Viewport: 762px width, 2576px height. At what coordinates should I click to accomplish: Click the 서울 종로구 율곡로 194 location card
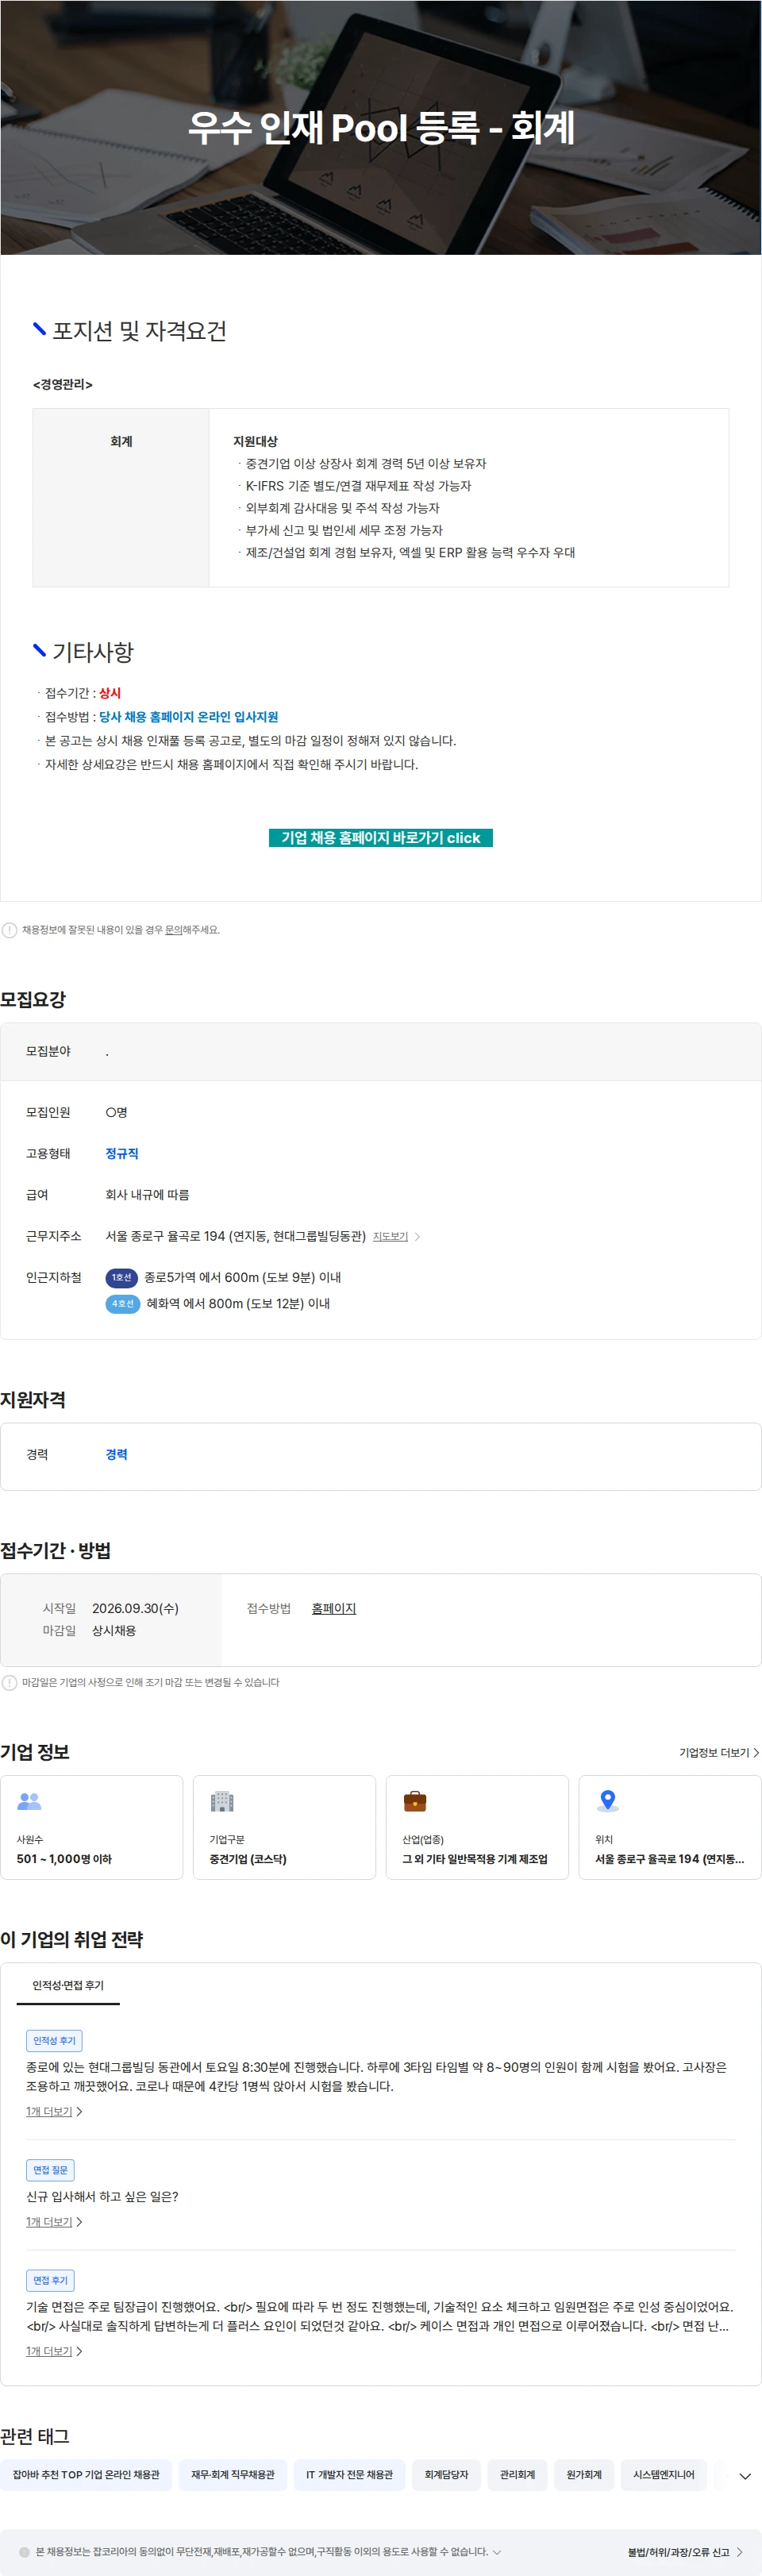click(x=670, y=1828)
